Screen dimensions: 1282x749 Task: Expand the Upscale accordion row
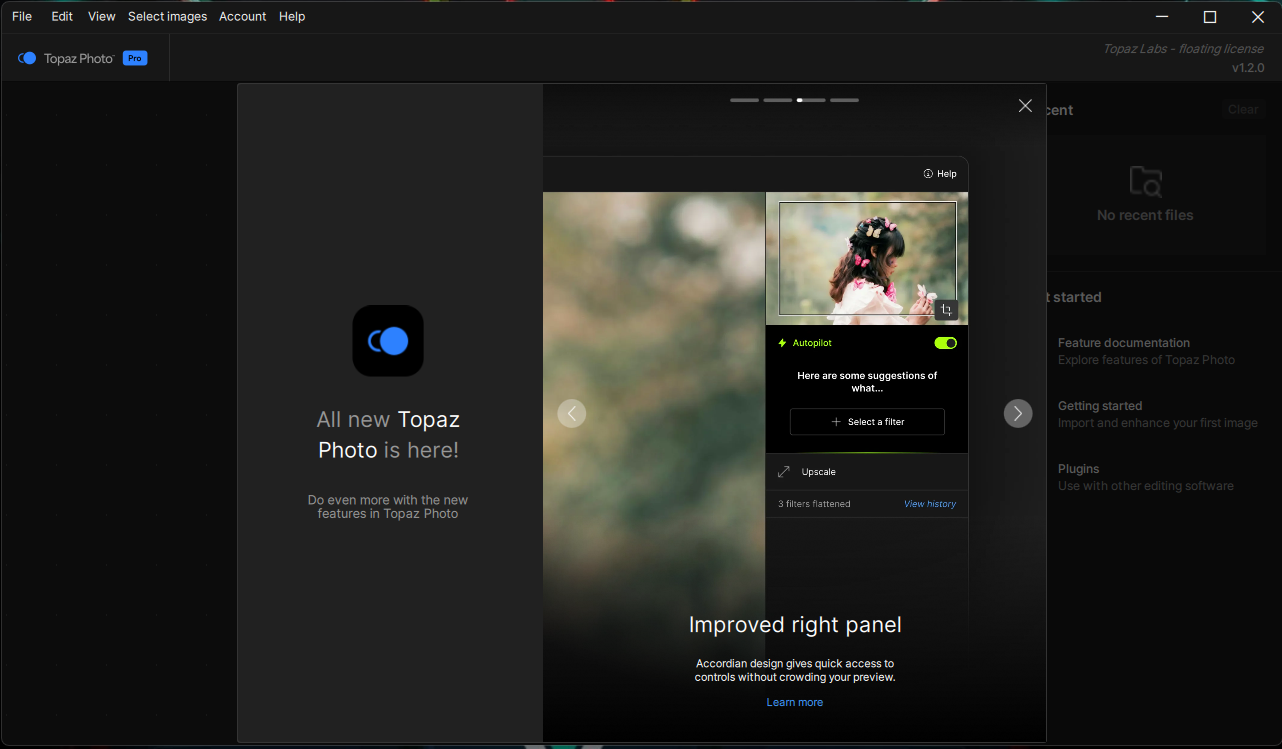pos(867,472)
